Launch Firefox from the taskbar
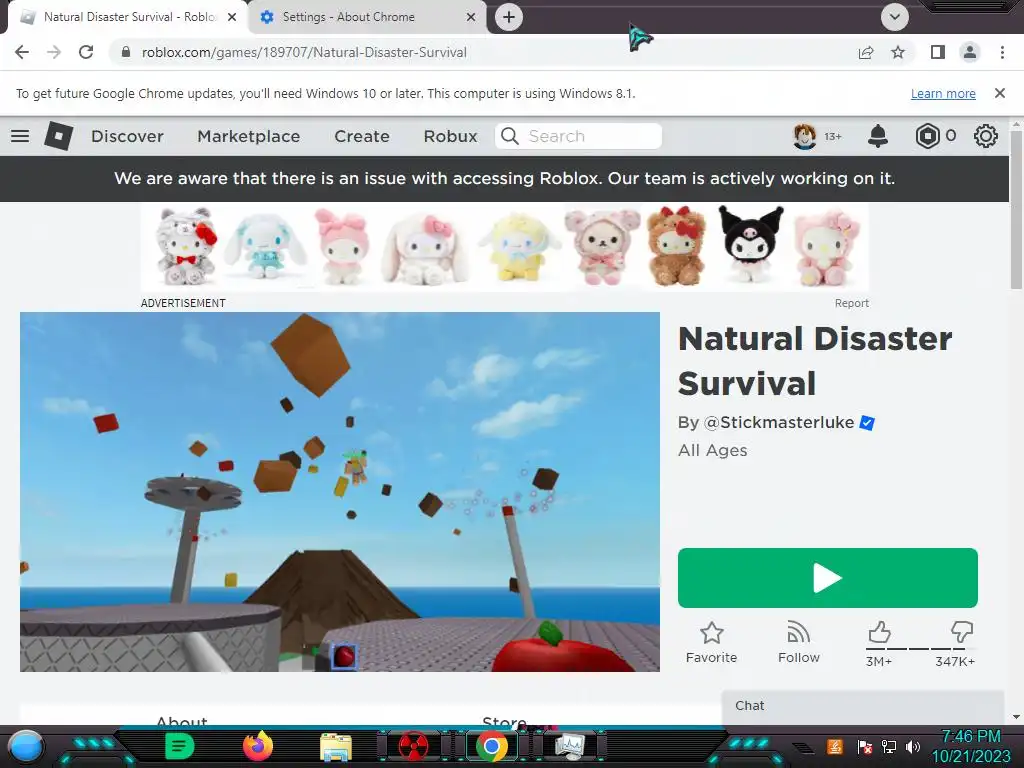Image resolution: width=1024 pixels, height=768 pixels. tap(257, 746)
